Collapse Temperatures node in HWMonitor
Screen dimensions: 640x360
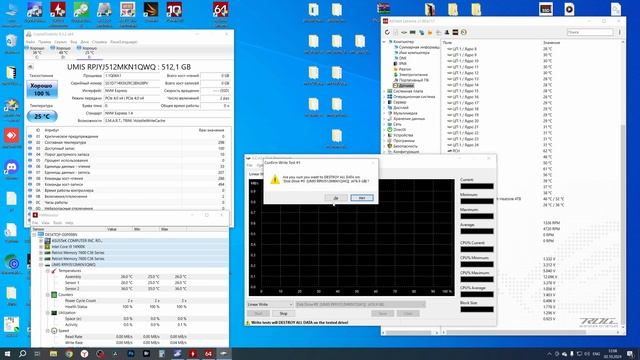coord(47,271)
